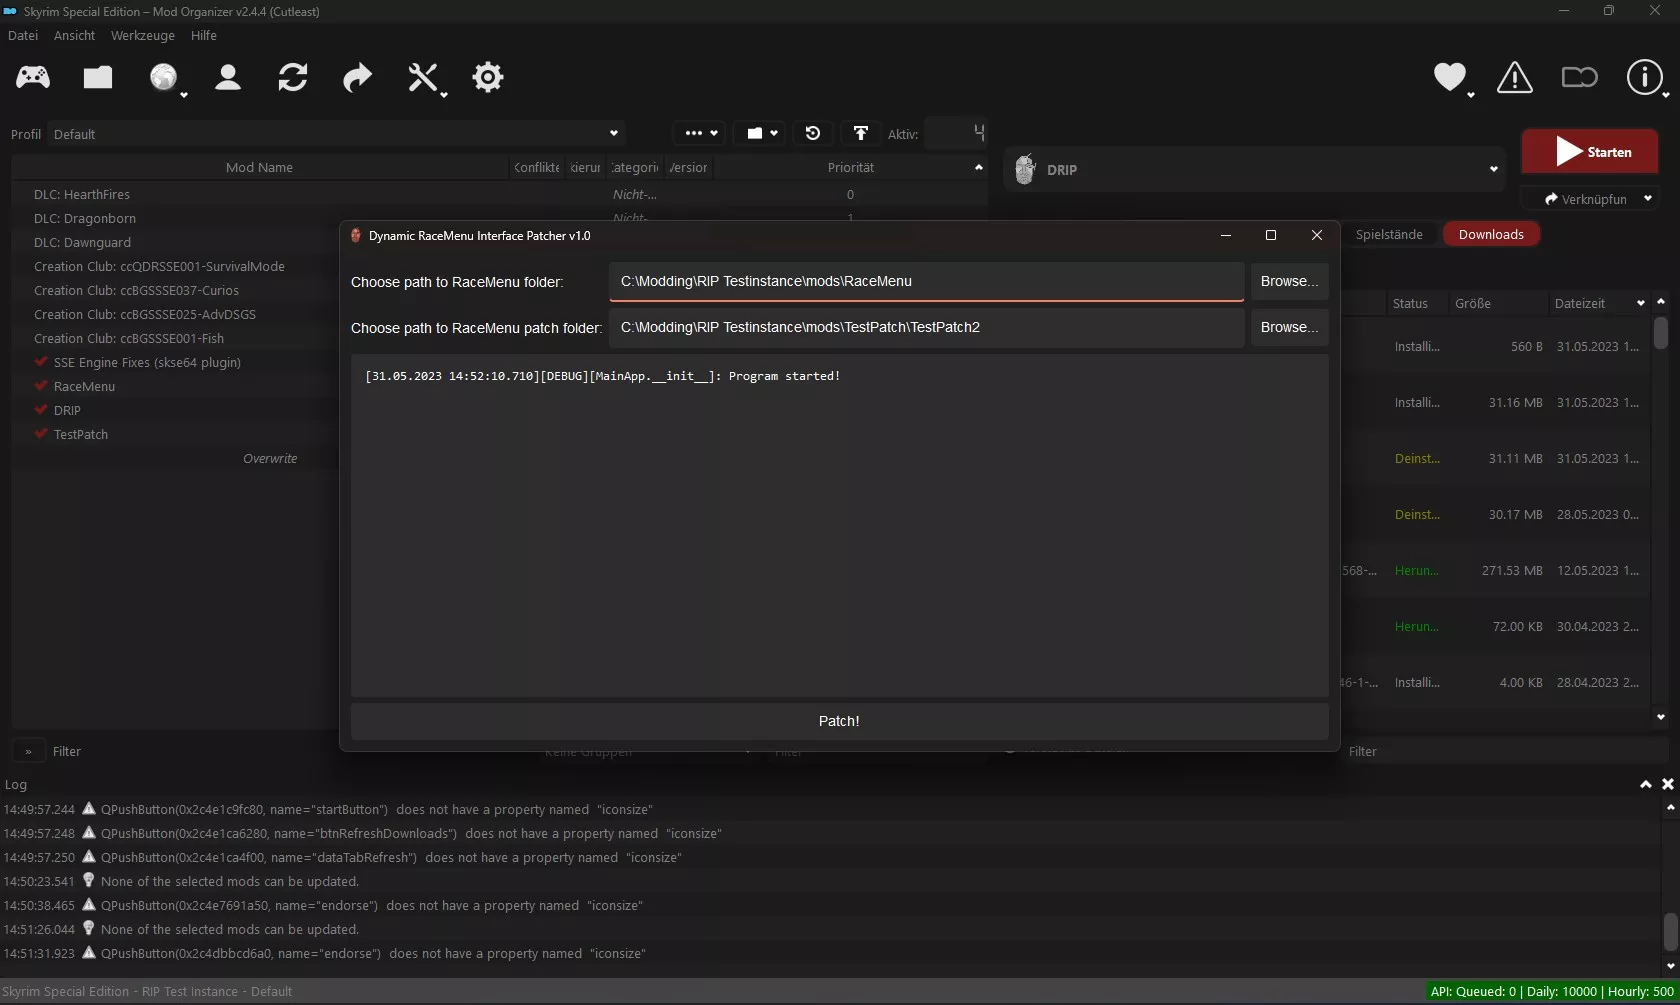
Task: Click the Patch! button
Action: 839,721
